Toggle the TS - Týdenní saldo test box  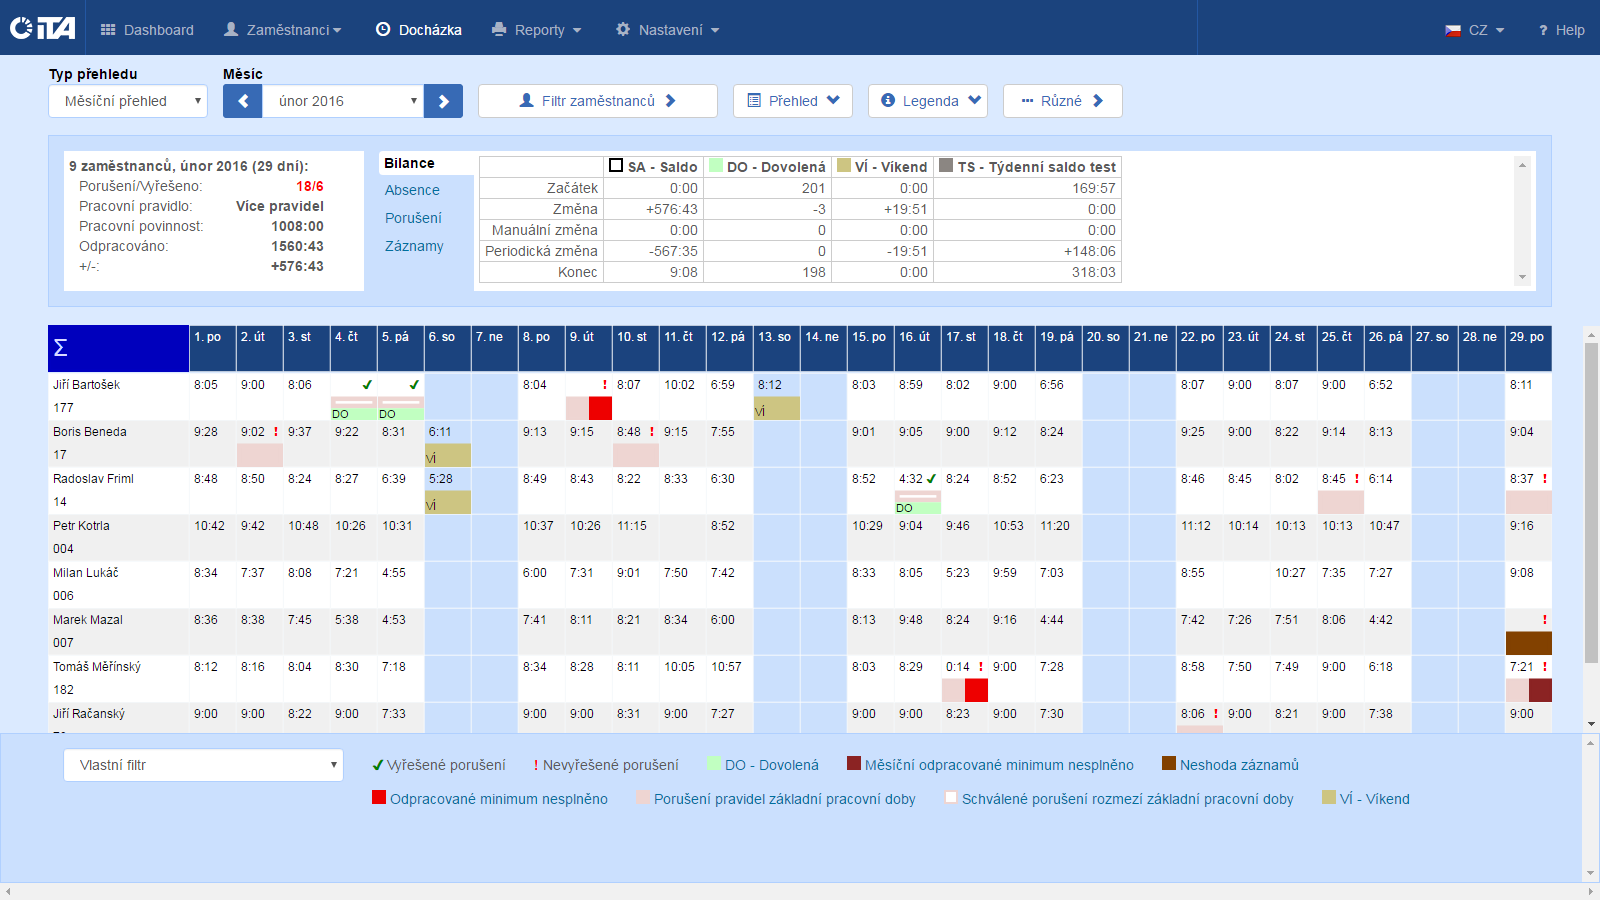[x=946, y=166]
